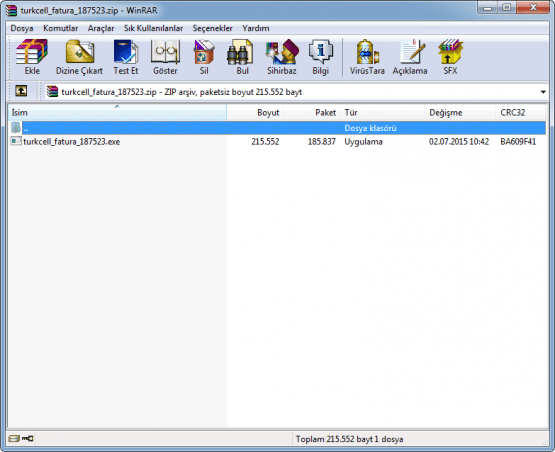The image size is (555, 452).
Task: Launch the Sihirbaz wizard icon
Action: tap(282, 52)
